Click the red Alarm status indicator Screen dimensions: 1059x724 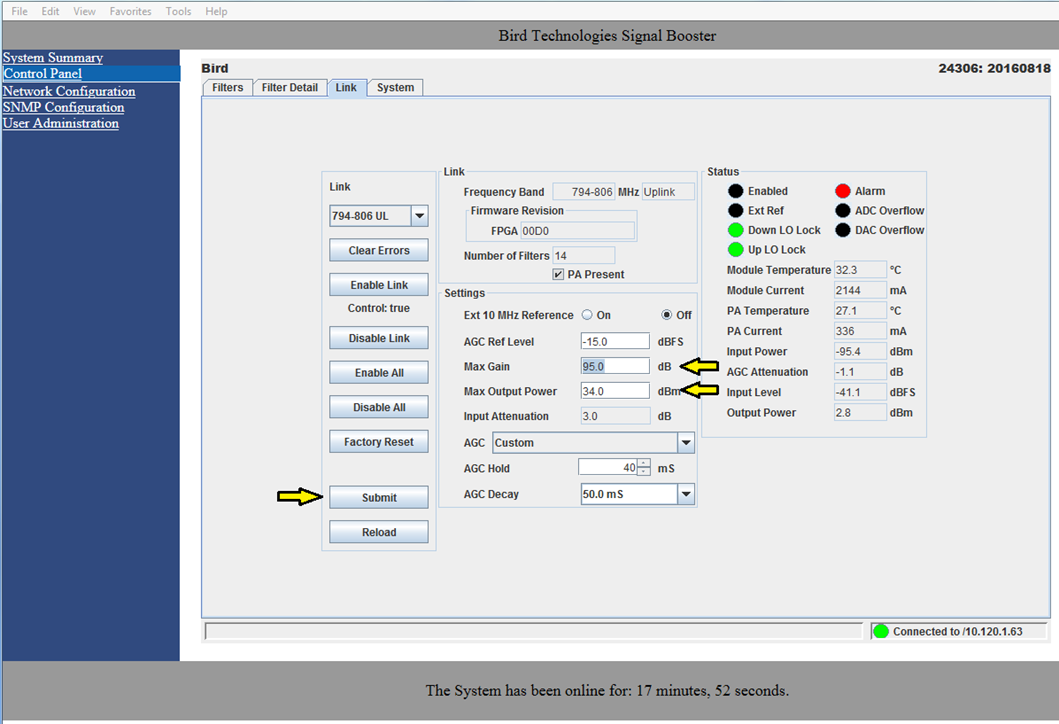click(842, 191)
